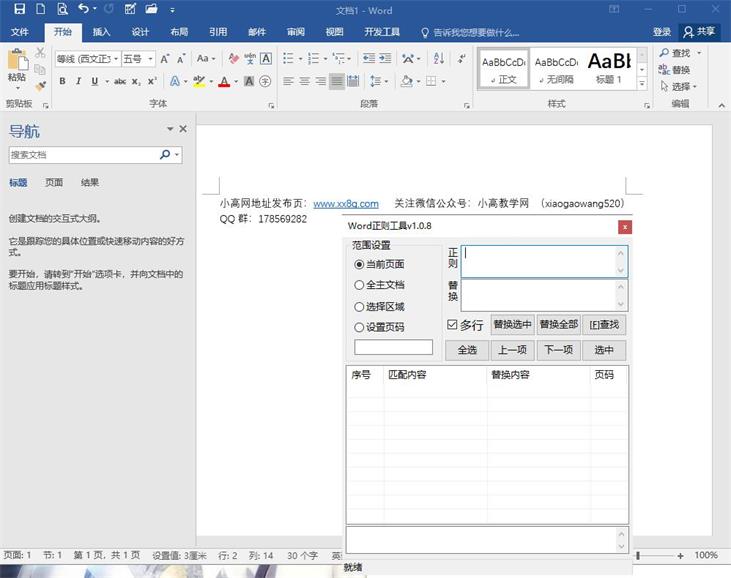
Task: Click the bullet list icon
Action: point(289,58)
